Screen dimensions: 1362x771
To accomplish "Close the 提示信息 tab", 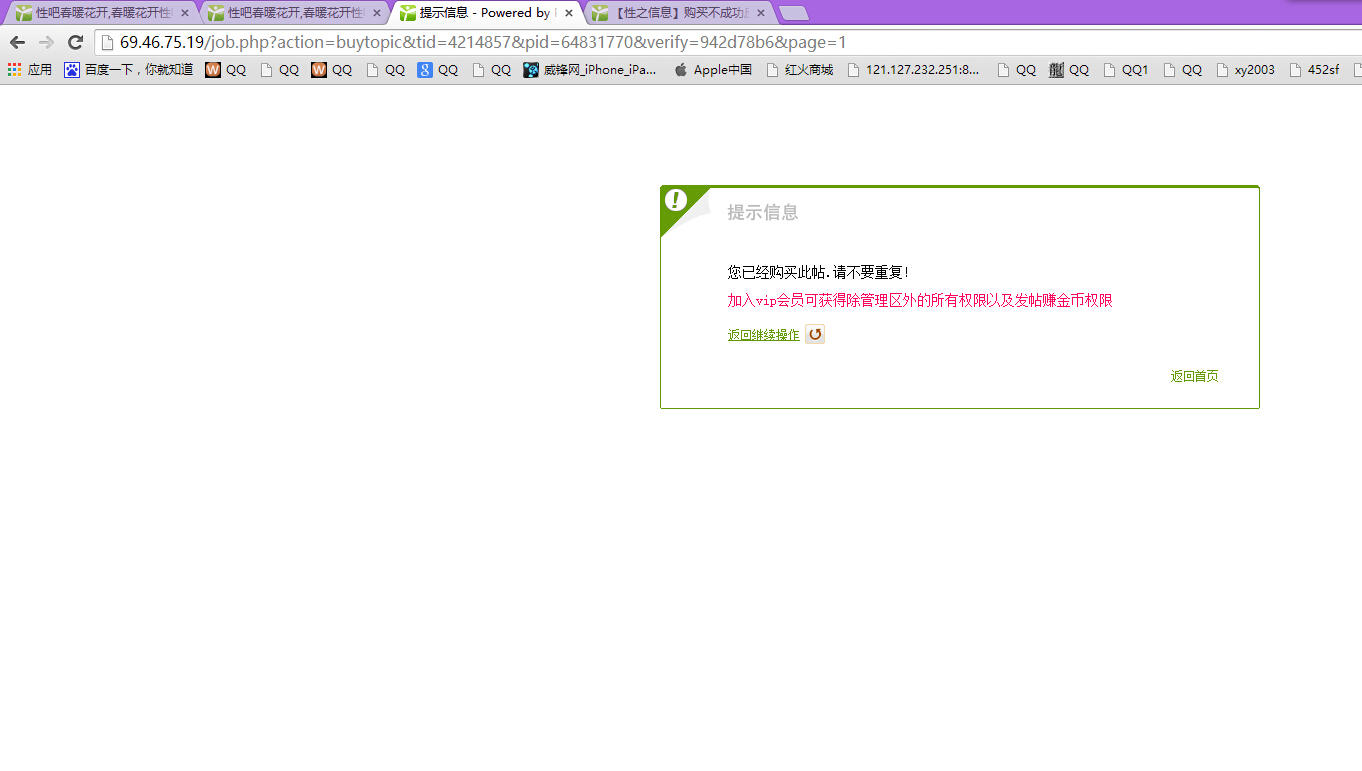I will [569, 13].
